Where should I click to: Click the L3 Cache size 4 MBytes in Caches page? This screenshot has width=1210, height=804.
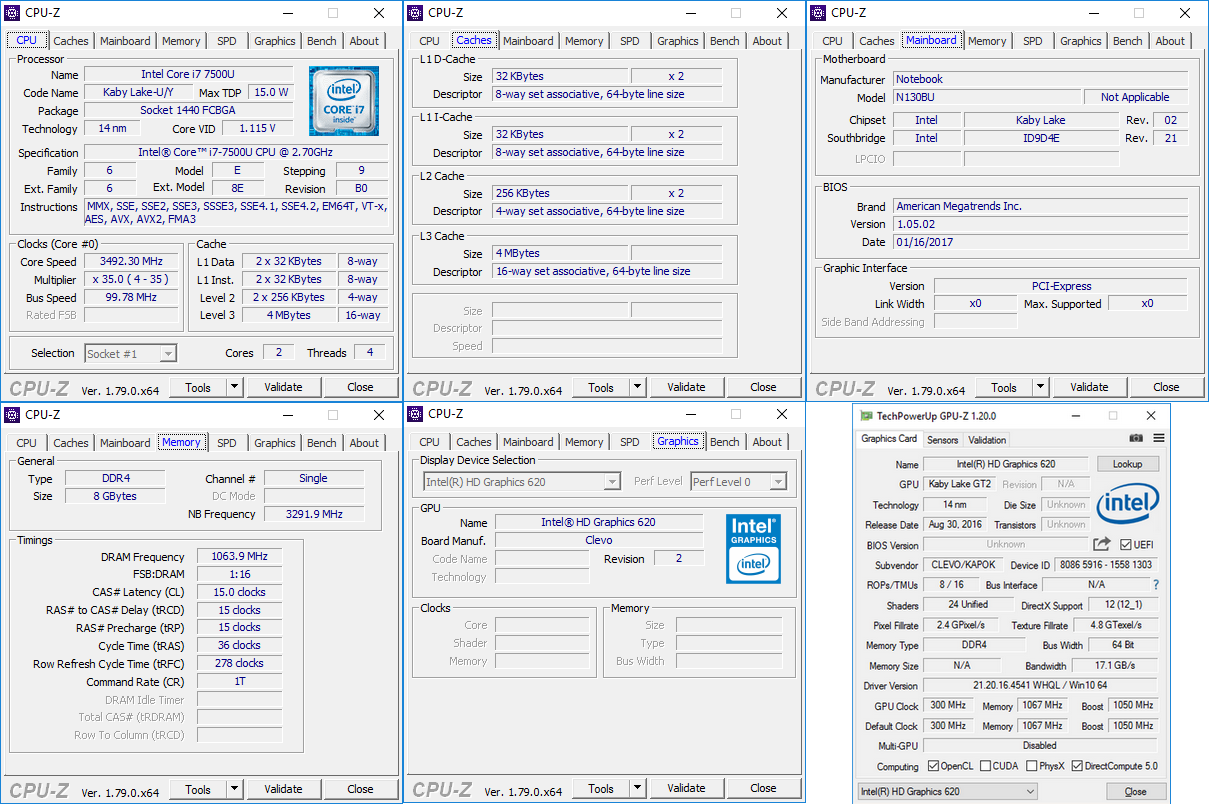560,253
